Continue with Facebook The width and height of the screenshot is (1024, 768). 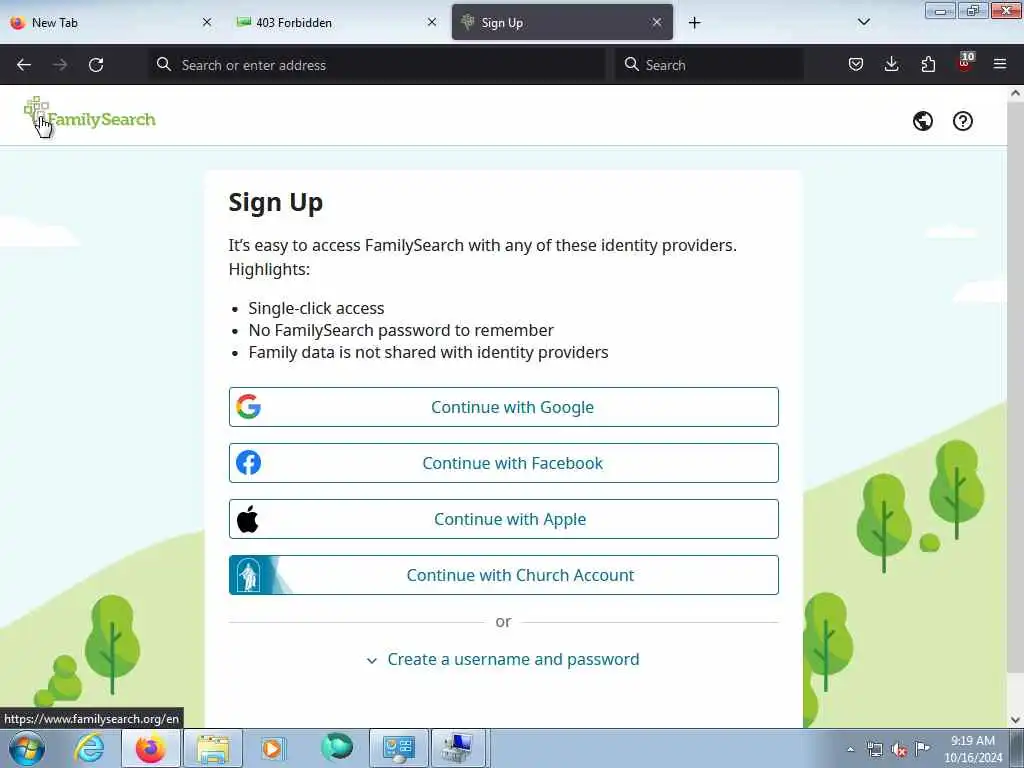pos(504,463)
